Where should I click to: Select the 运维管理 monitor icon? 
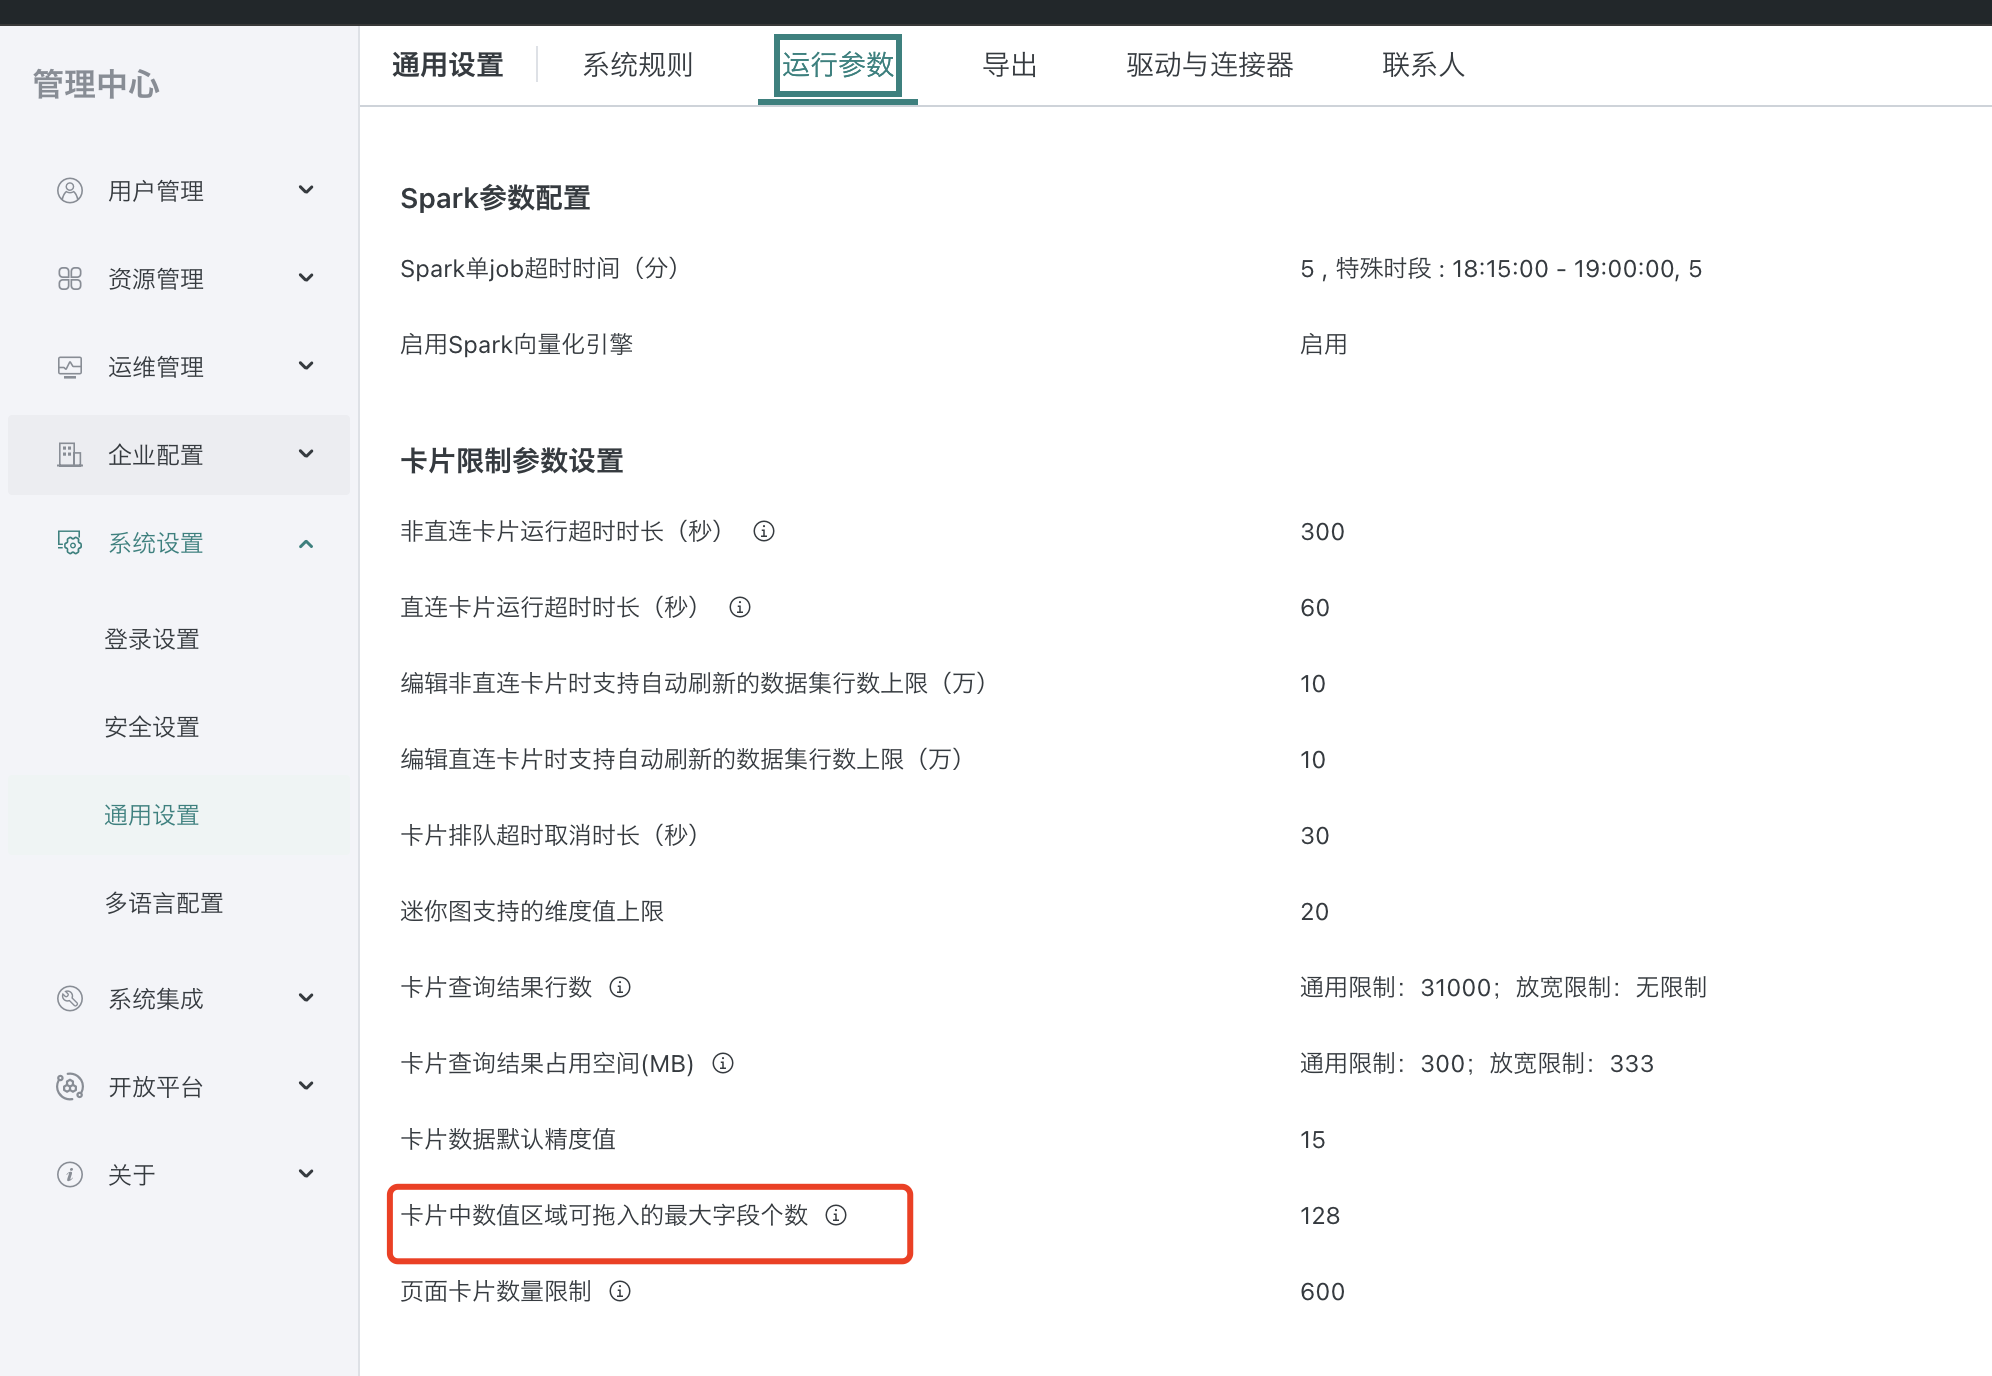coord(69,366)
